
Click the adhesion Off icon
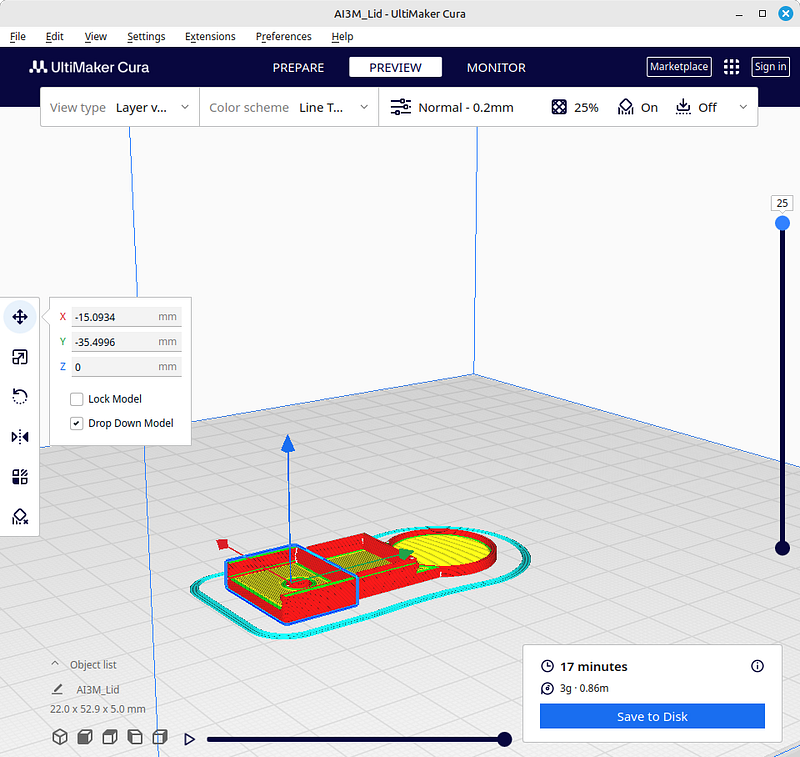[683, 107]
